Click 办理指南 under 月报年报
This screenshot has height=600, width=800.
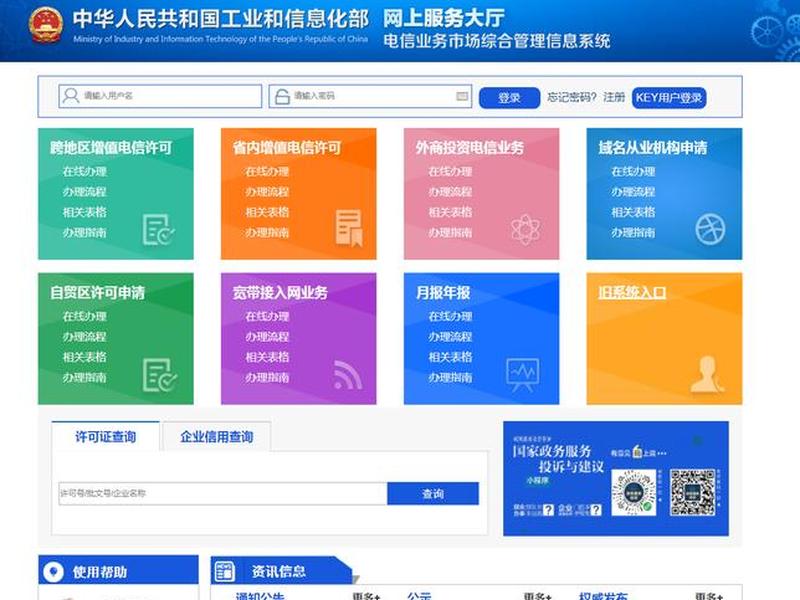click(451, 378)
